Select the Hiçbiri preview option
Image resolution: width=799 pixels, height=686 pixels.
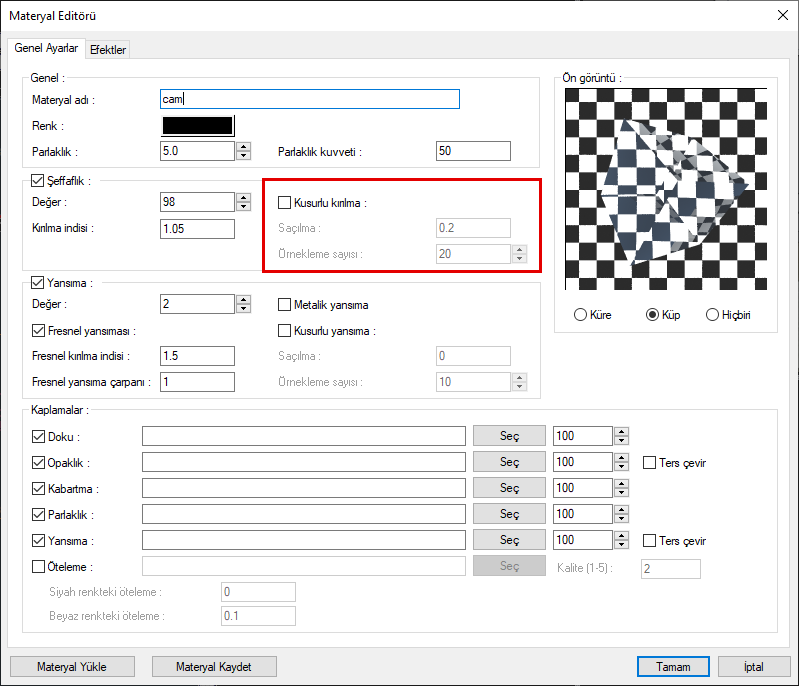pyautogui.click(x=713, y=314)
